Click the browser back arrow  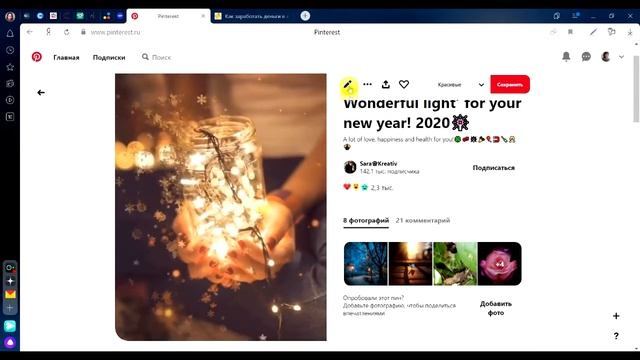coord(30,32)
